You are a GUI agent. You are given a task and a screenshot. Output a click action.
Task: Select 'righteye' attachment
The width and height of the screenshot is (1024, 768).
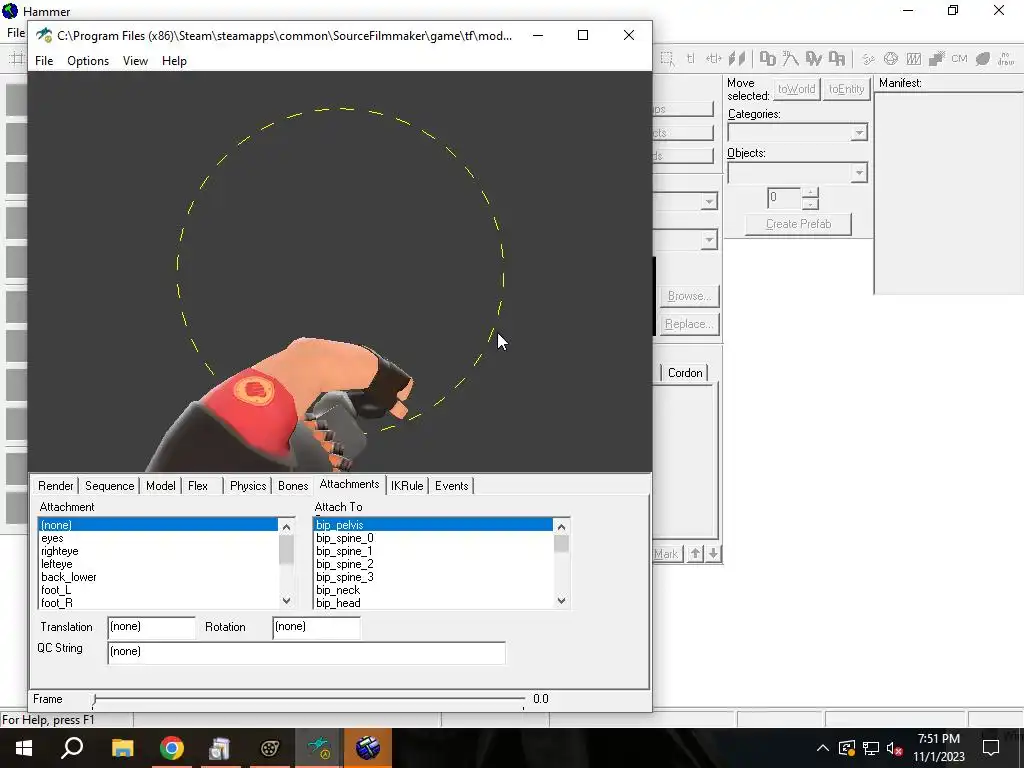click(x=158, y=551)
